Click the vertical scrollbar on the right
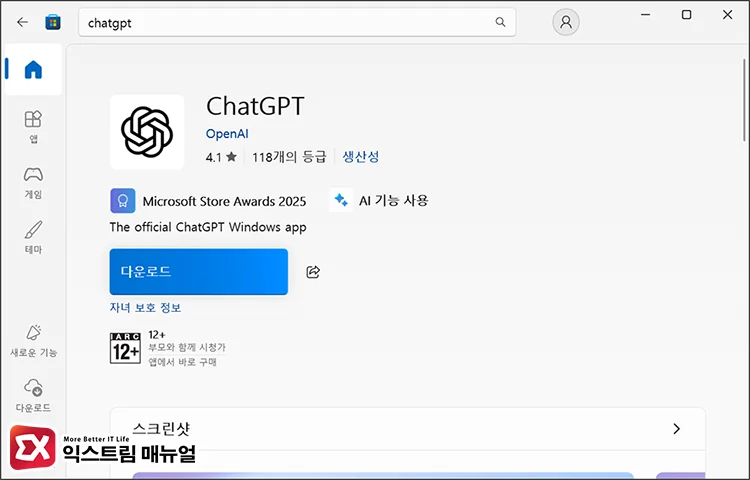This screenshot has width=750, height=480. point(744,99)
